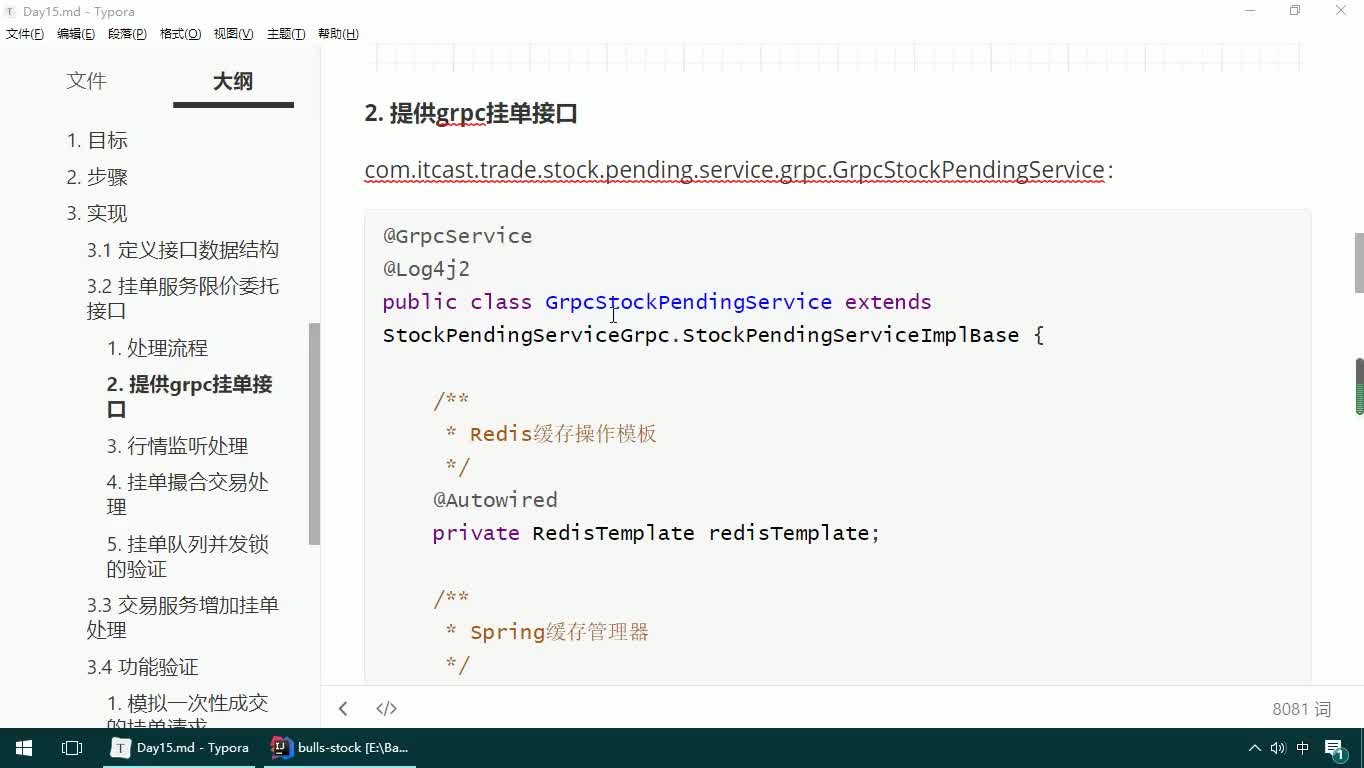This screenshot has width=1364, height=768.
Task: Click the @Log4j2 annotation line
Action: (x=426, y=269)
